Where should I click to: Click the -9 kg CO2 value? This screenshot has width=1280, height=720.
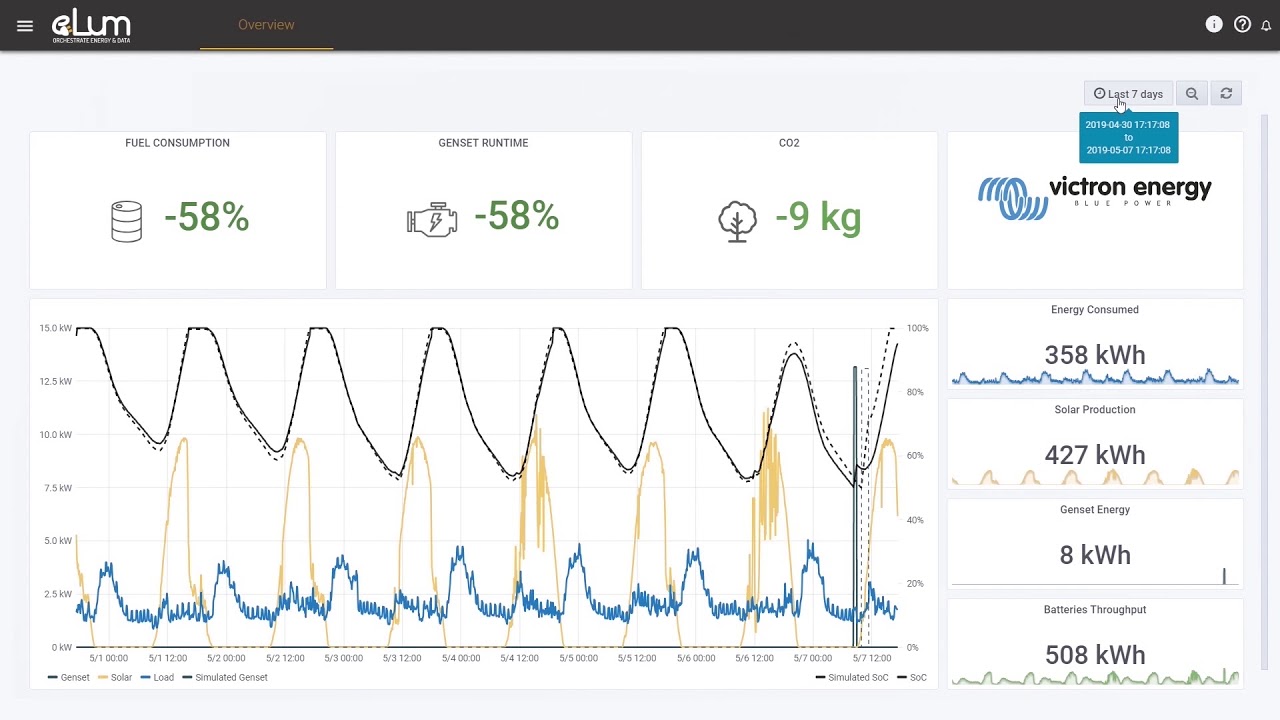[x=818, y=217]
